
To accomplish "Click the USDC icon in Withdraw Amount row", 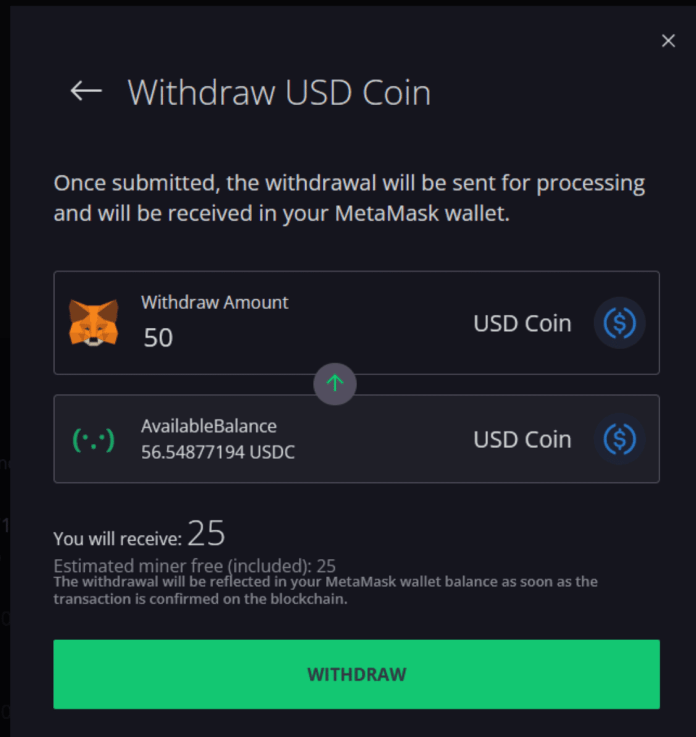I will pyautogui.click(x=620, y=323).
